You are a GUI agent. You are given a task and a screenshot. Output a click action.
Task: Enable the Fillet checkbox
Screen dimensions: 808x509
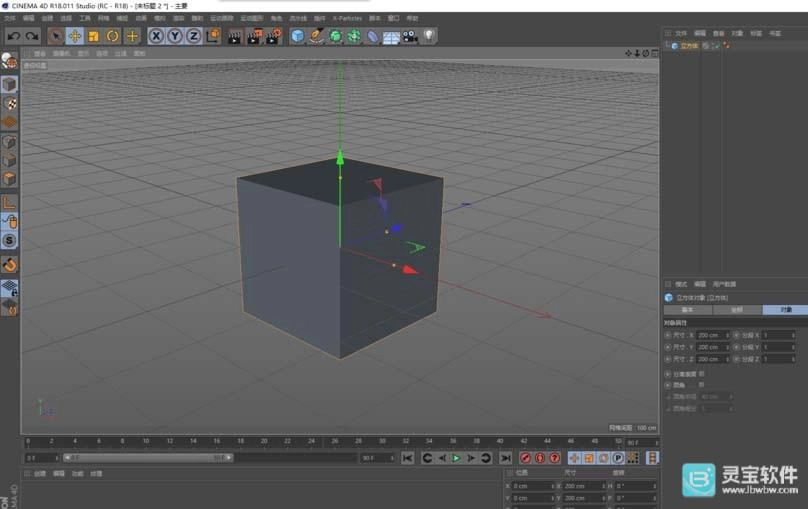tap(701, 385)
